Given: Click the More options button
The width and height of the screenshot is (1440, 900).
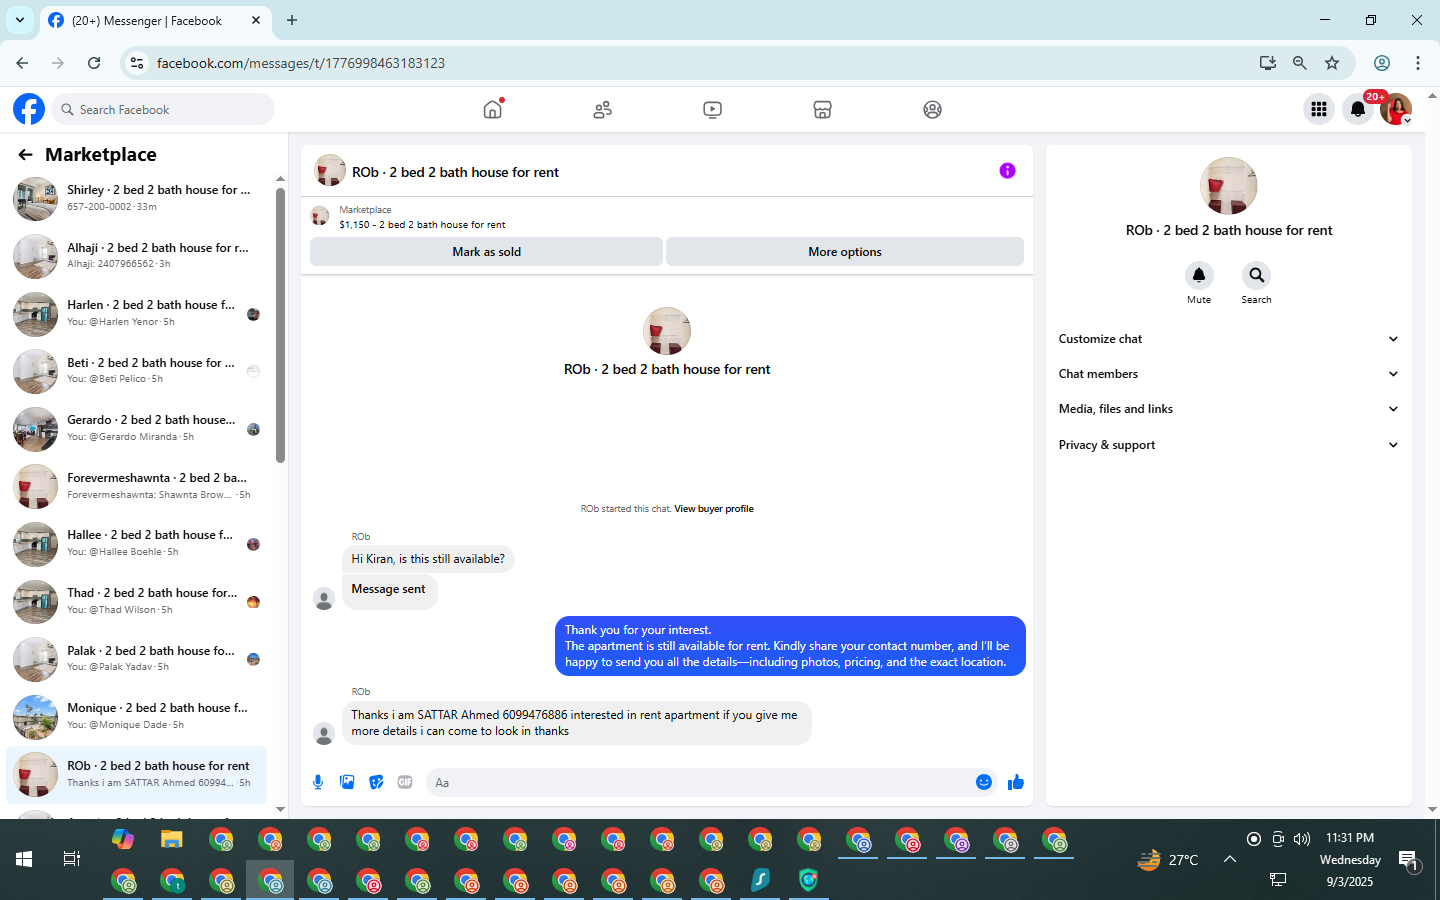Looking at the screenshot, I should [845, 252].
